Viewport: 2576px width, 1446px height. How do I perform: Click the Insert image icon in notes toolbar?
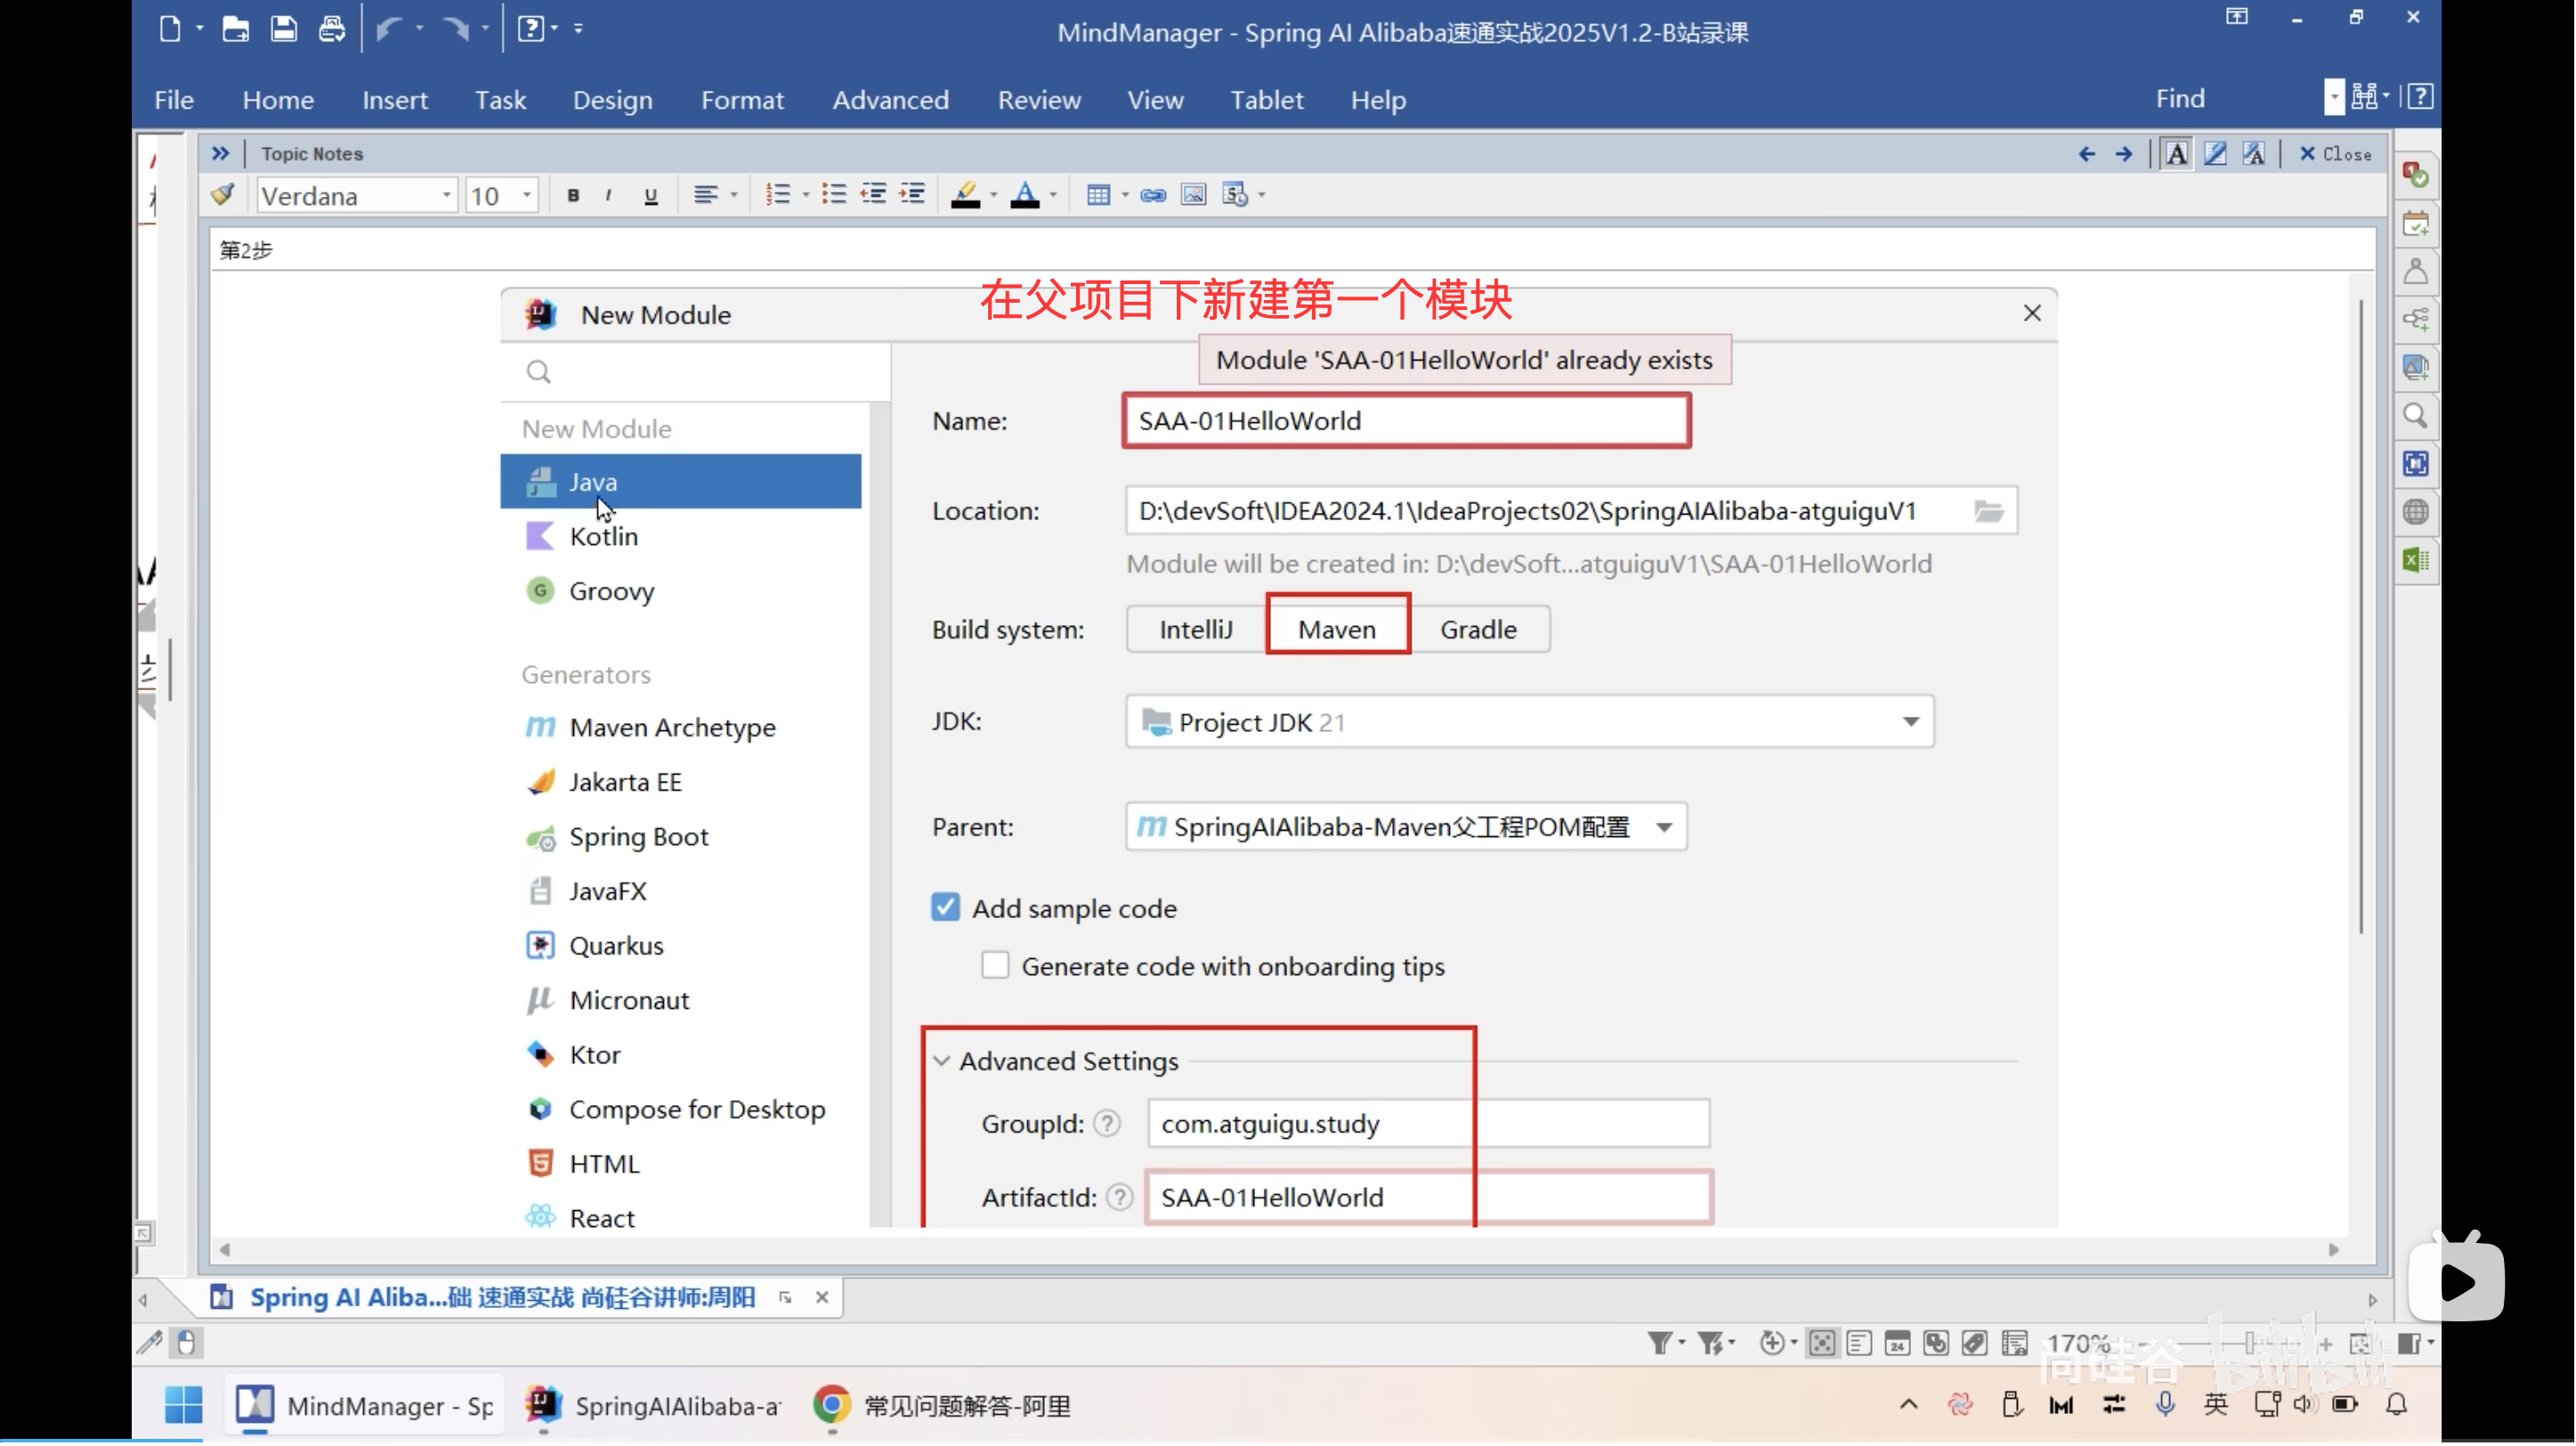1193,195
